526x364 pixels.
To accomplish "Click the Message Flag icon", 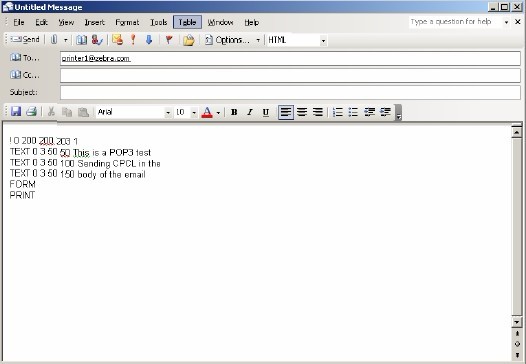I will tap(169, 40).
